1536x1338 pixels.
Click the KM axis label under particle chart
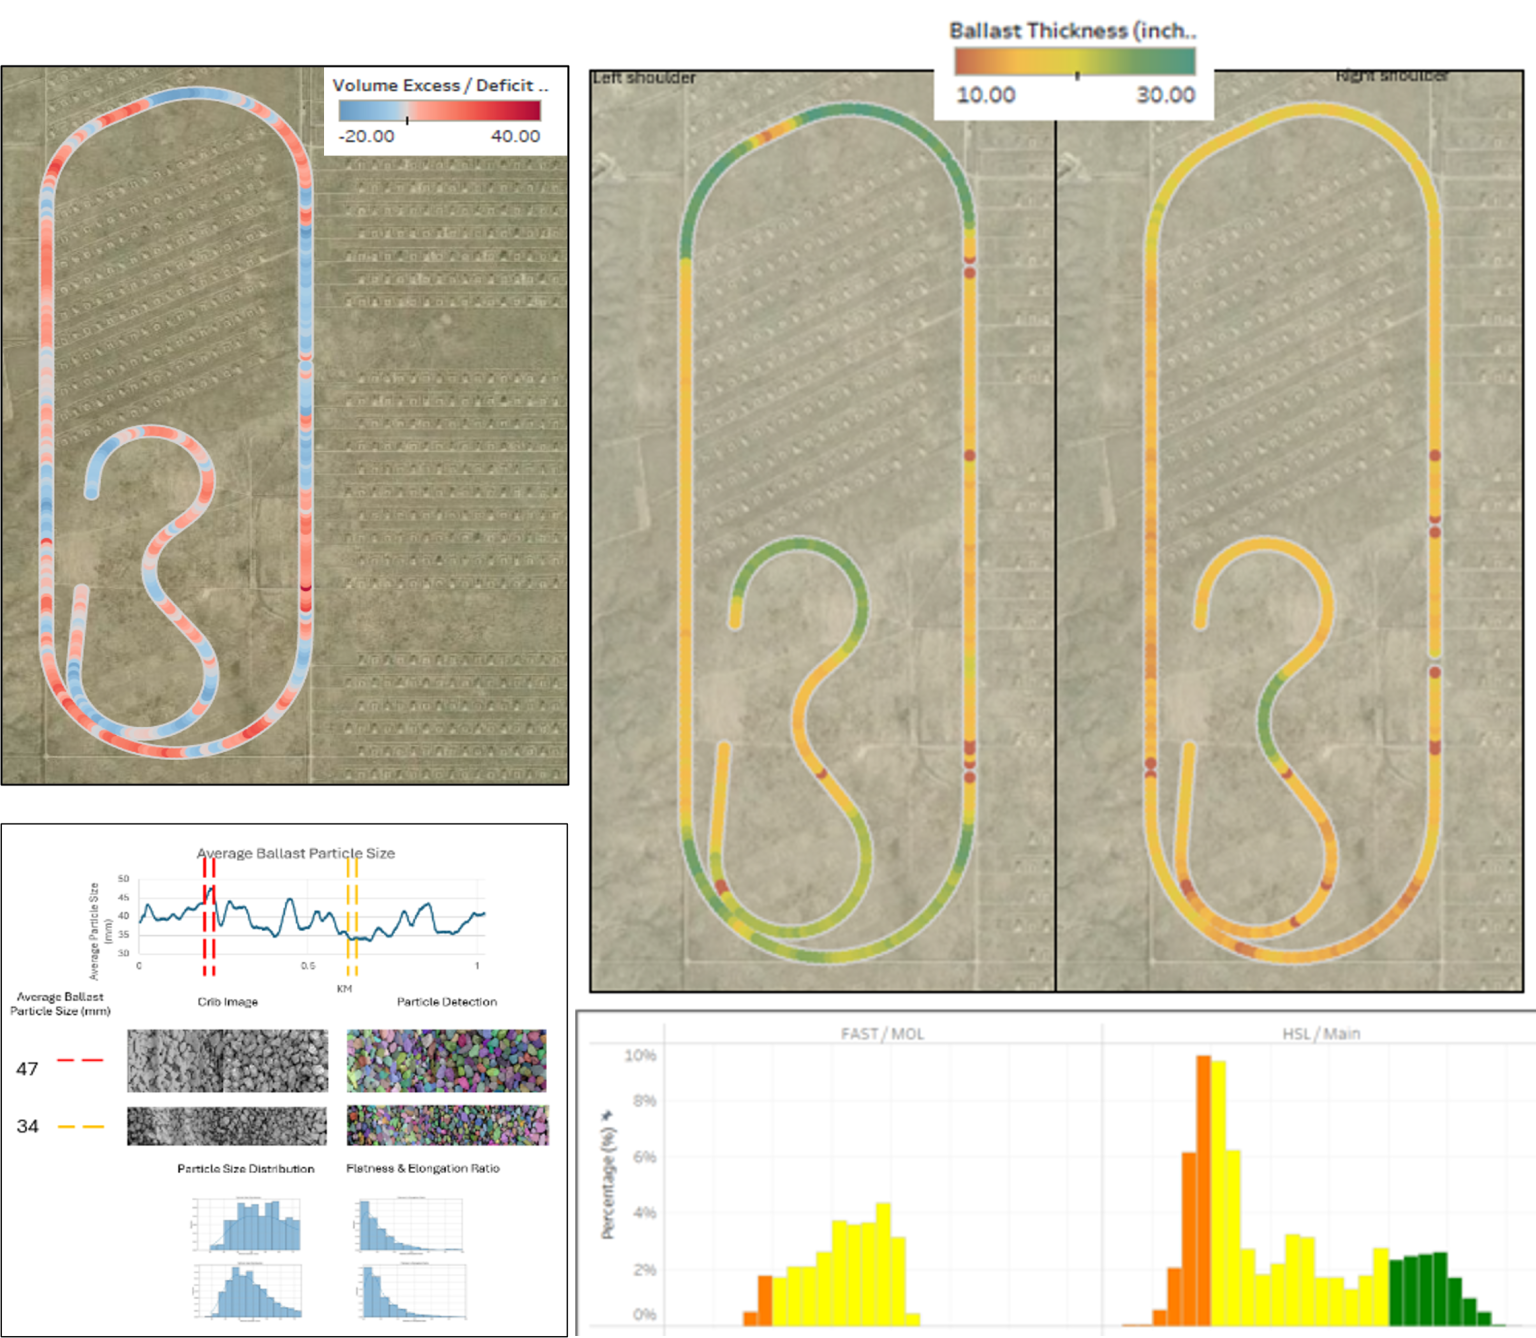(x=344, y=989)
